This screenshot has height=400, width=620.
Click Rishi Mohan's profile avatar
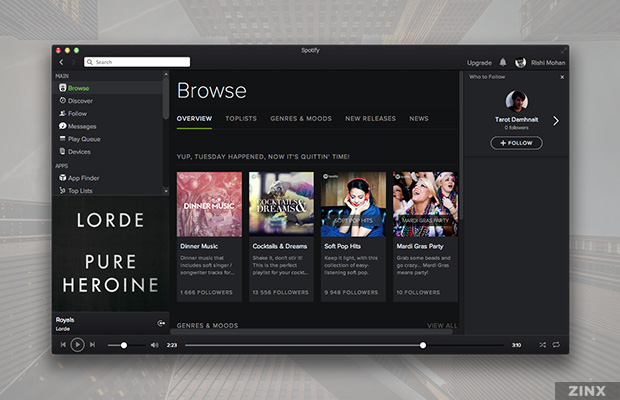tap(520, 62)
